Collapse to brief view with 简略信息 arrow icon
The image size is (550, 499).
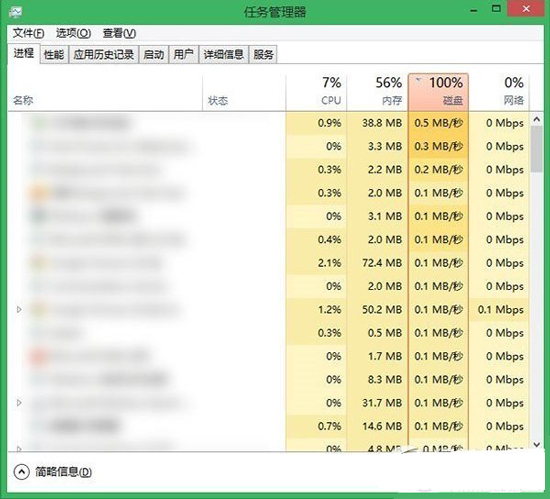click(x=21, y=472)
